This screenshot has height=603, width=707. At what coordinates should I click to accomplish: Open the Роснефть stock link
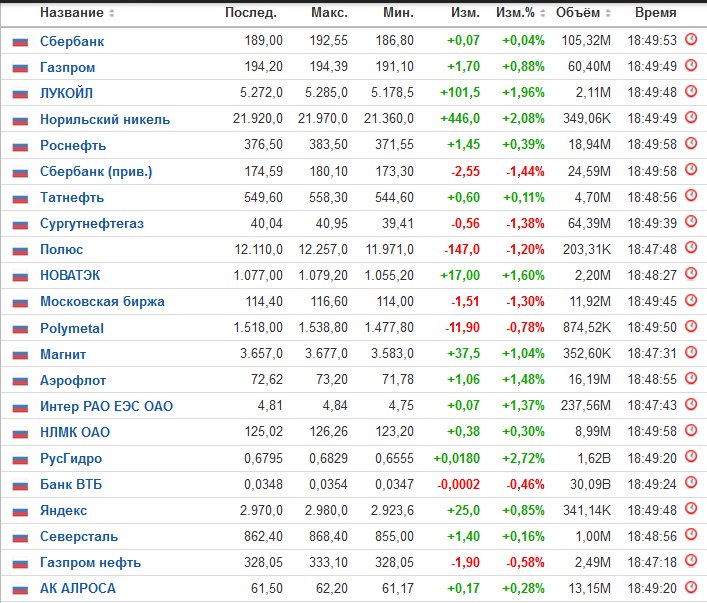coord(73,146)
